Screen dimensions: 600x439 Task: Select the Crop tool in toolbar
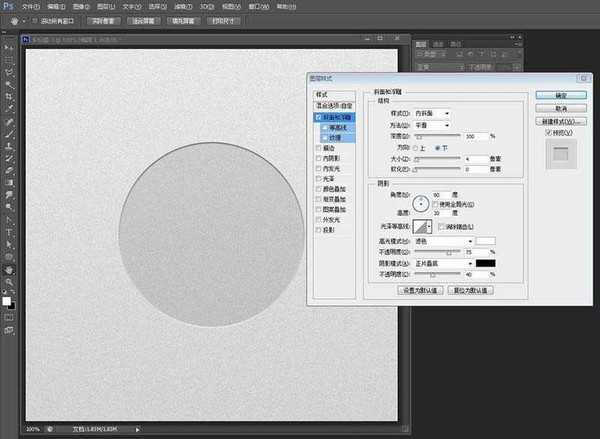9,97
